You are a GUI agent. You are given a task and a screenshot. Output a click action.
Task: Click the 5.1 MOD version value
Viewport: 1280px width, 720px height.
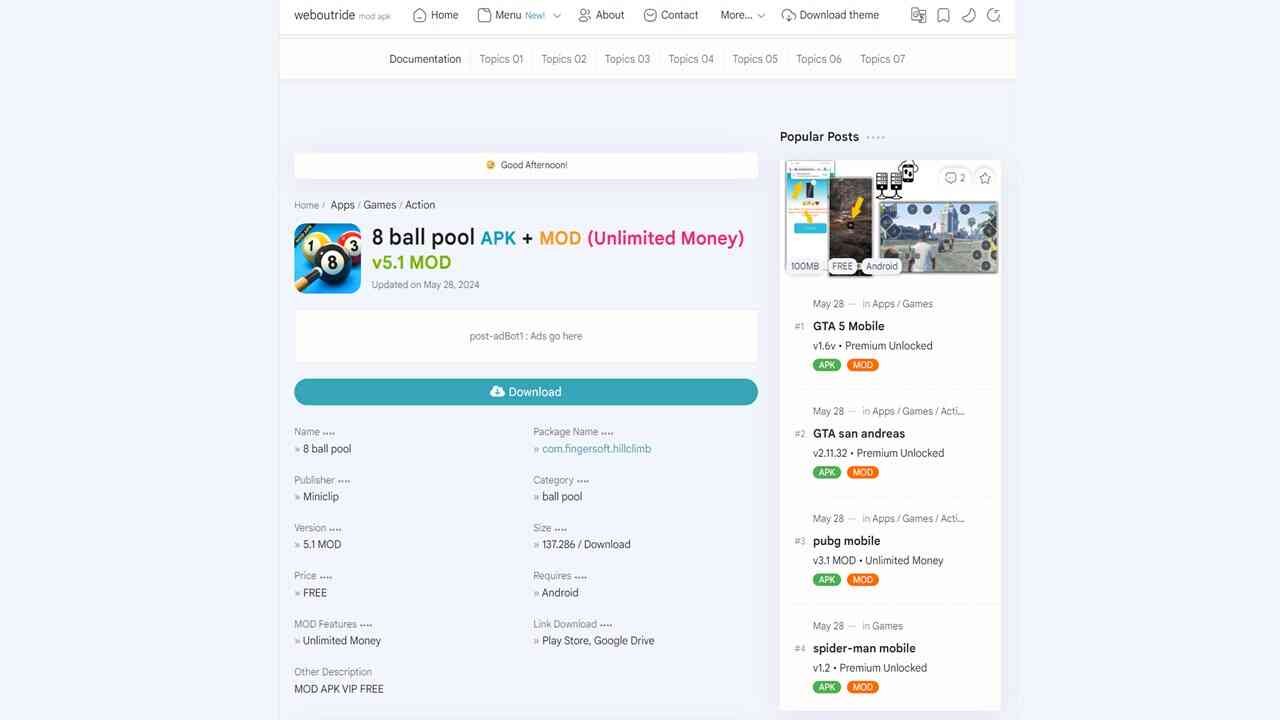coord(322,545)
